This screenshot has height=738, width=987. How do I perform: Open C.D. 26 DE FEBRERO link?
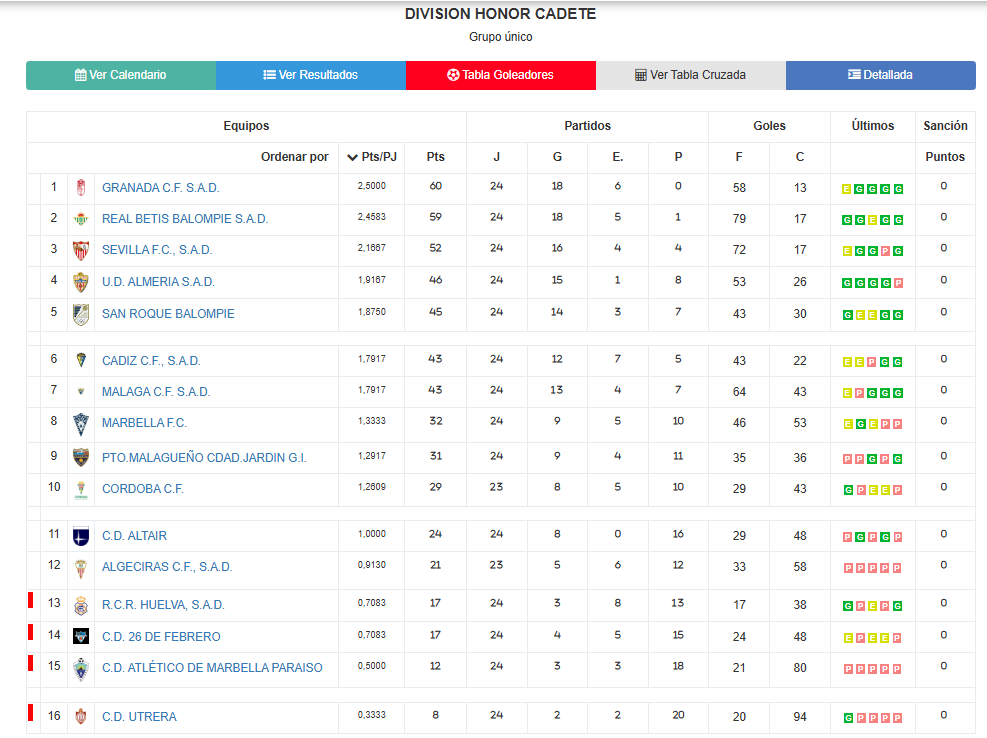[161, 637]
